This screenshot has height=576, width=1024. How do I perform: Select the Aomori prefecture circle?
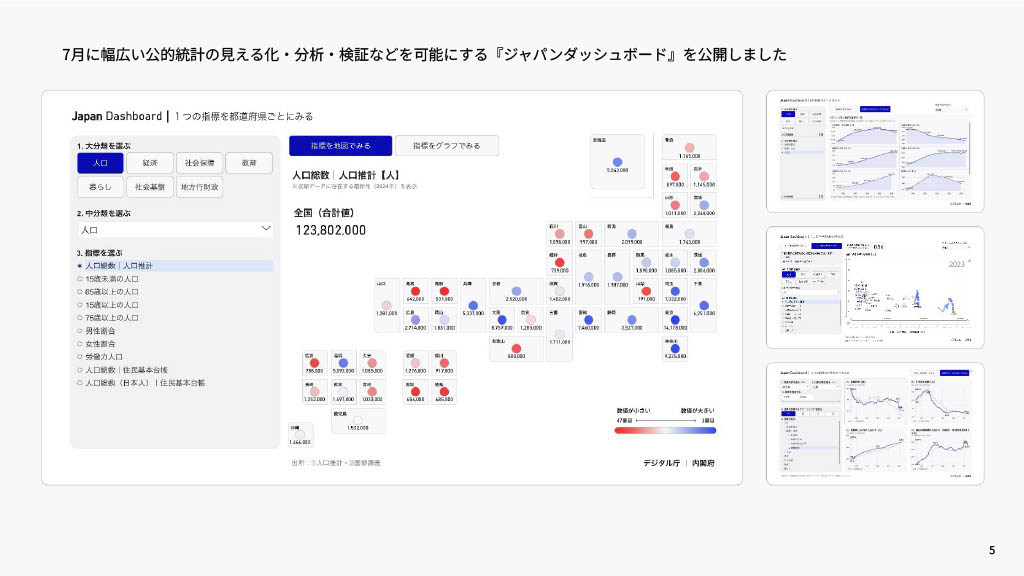(x=688, y=147)
